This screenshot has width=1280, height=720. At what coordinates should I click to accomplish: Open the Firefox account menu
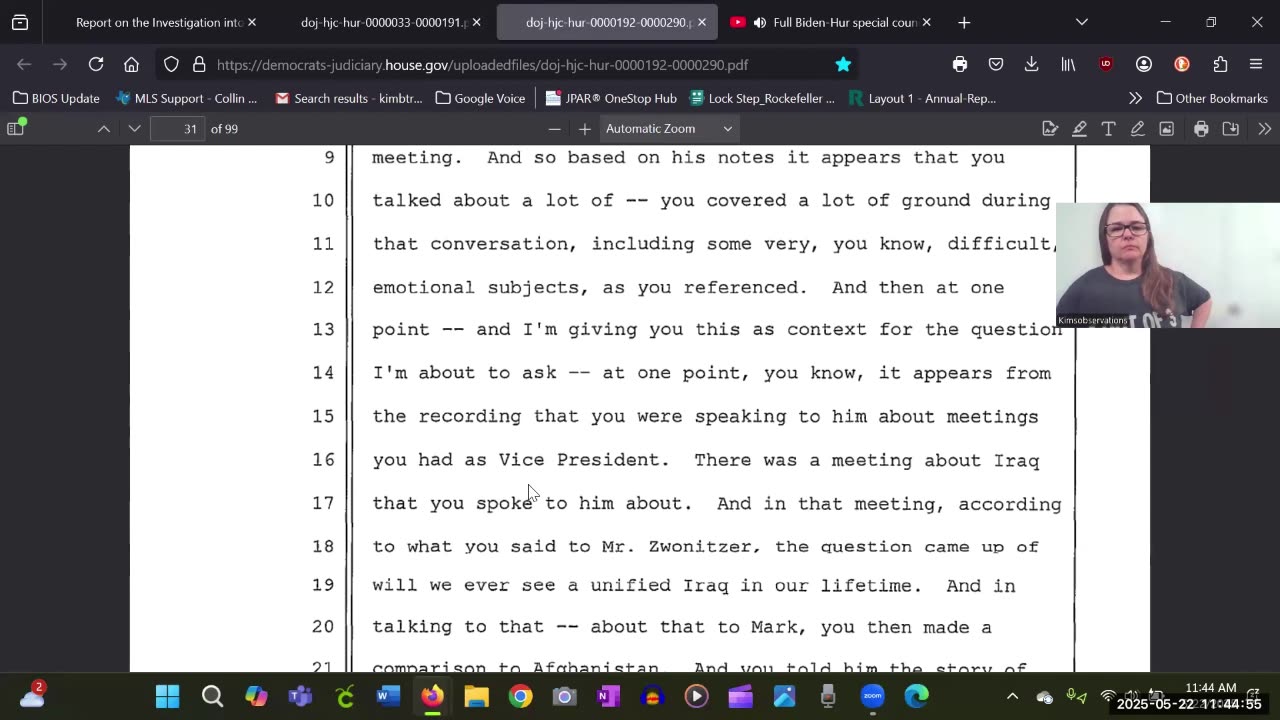[1144, 64]
